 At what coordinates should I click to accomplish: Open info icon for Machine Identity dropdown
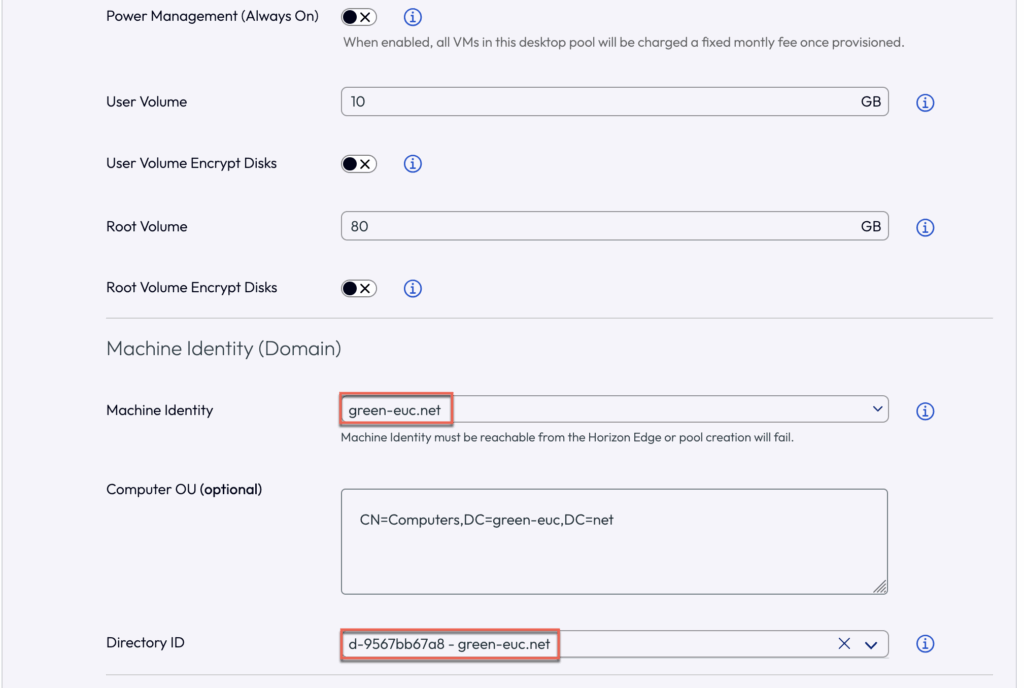(x=925, y=411)
